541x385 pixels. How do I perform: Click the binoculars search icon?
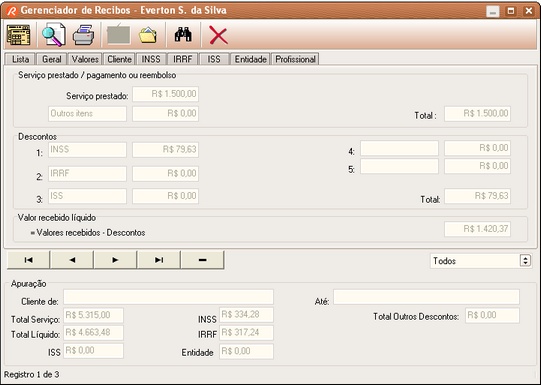click(183, 34)
